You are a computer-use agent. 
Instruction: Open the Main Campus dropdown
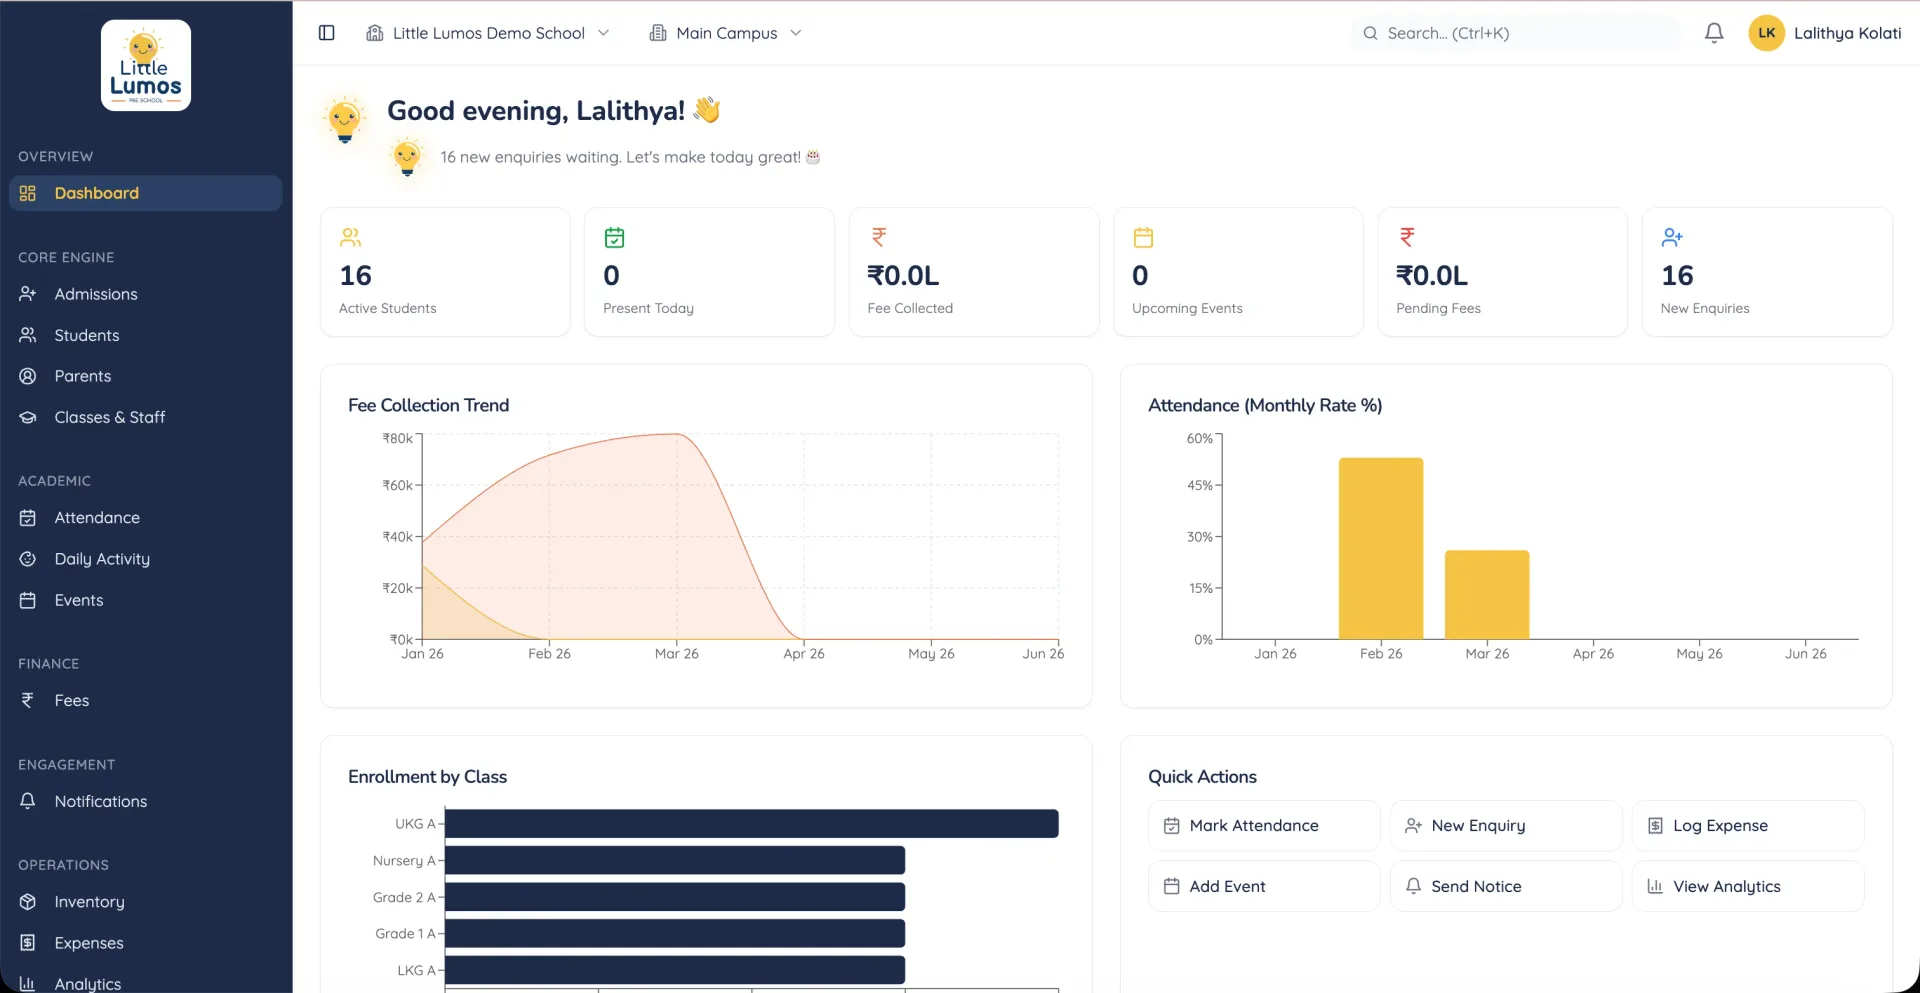tap(725, 33)
